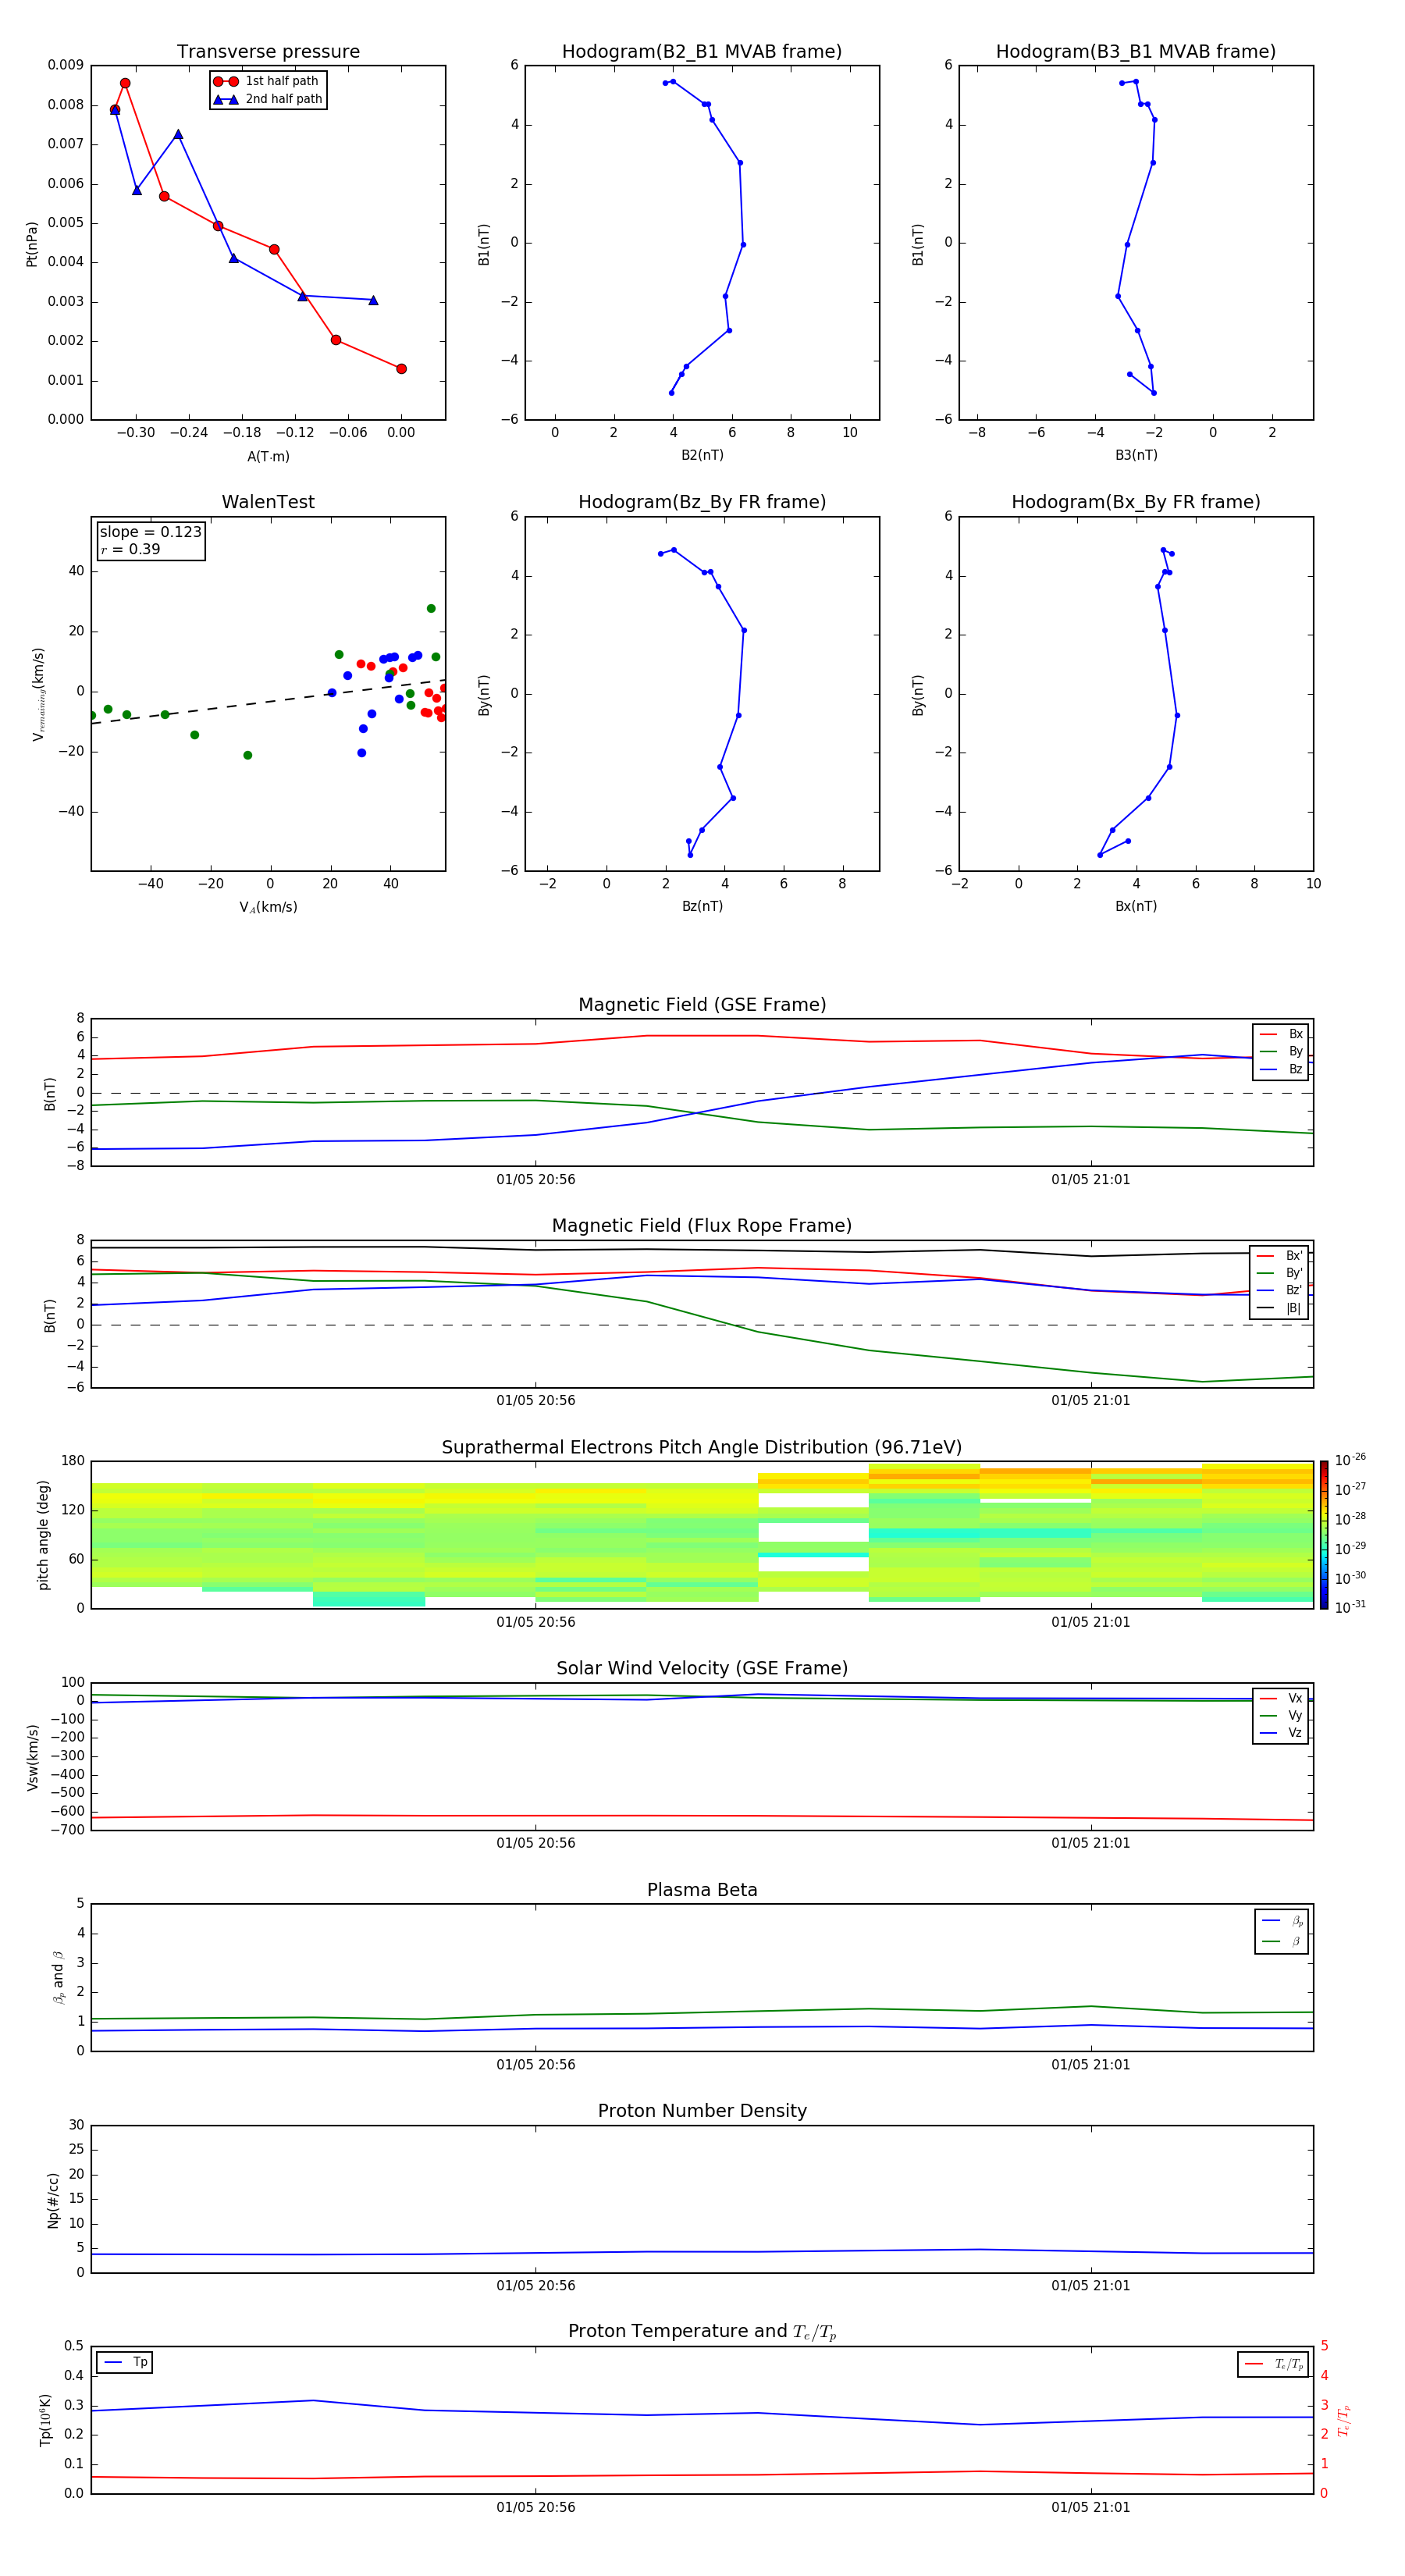Click the 'Vz' legend entry

[x=1281, y=1733]
